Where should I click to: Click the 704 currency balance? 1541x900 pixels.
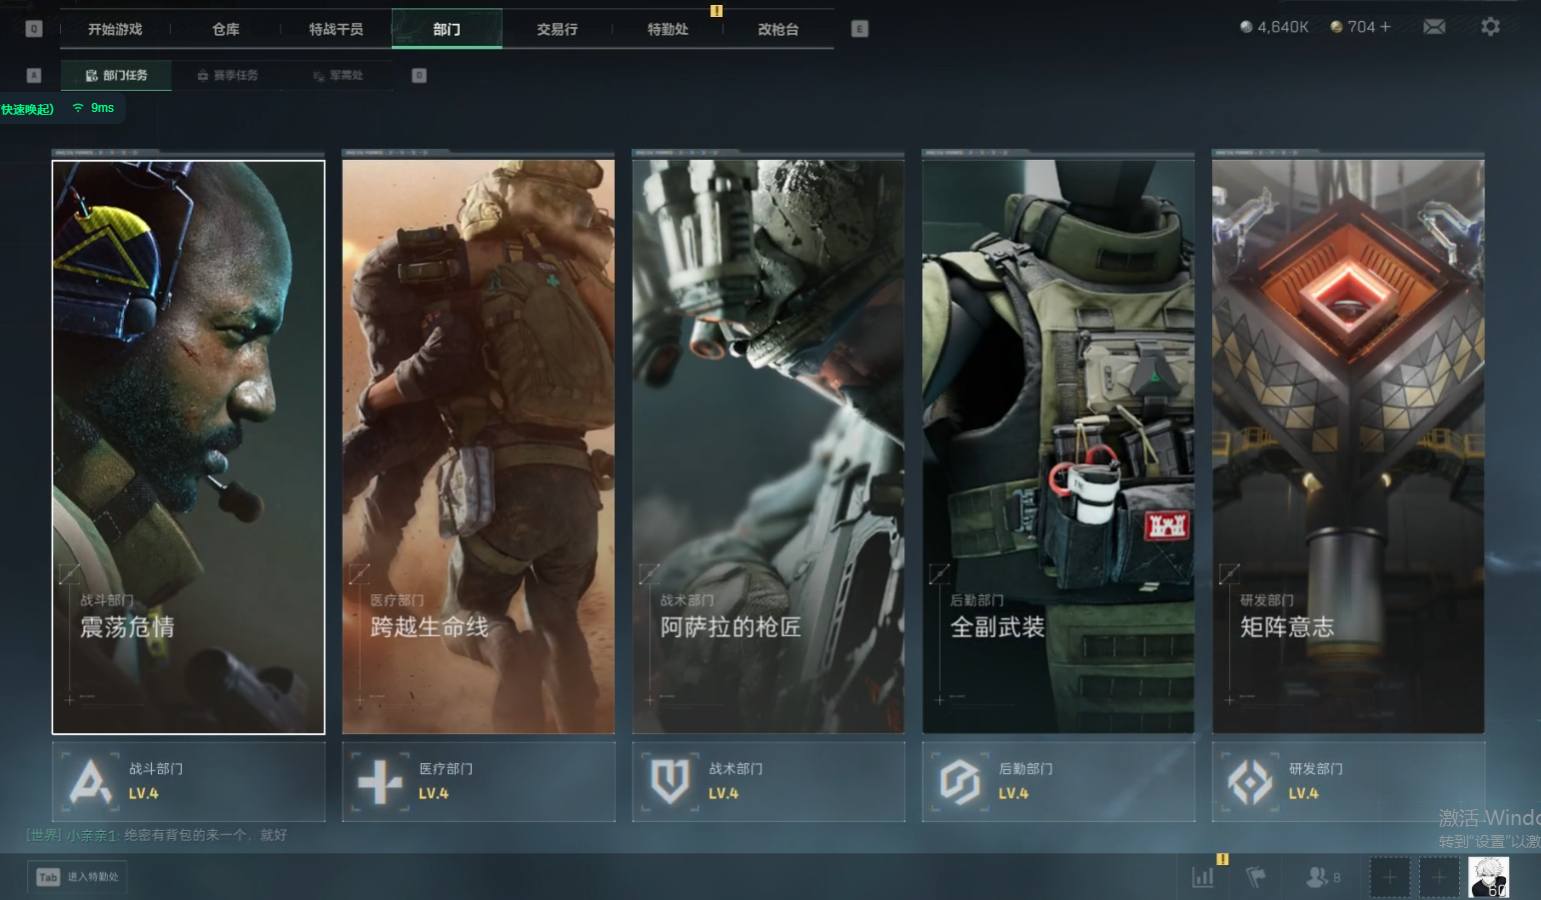click(1361, 27)
